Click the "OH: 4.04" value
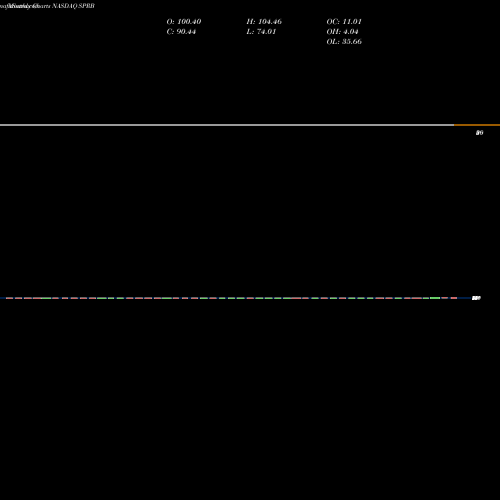The height and width of the screenshot is (500, 500). tap(342, 32)
